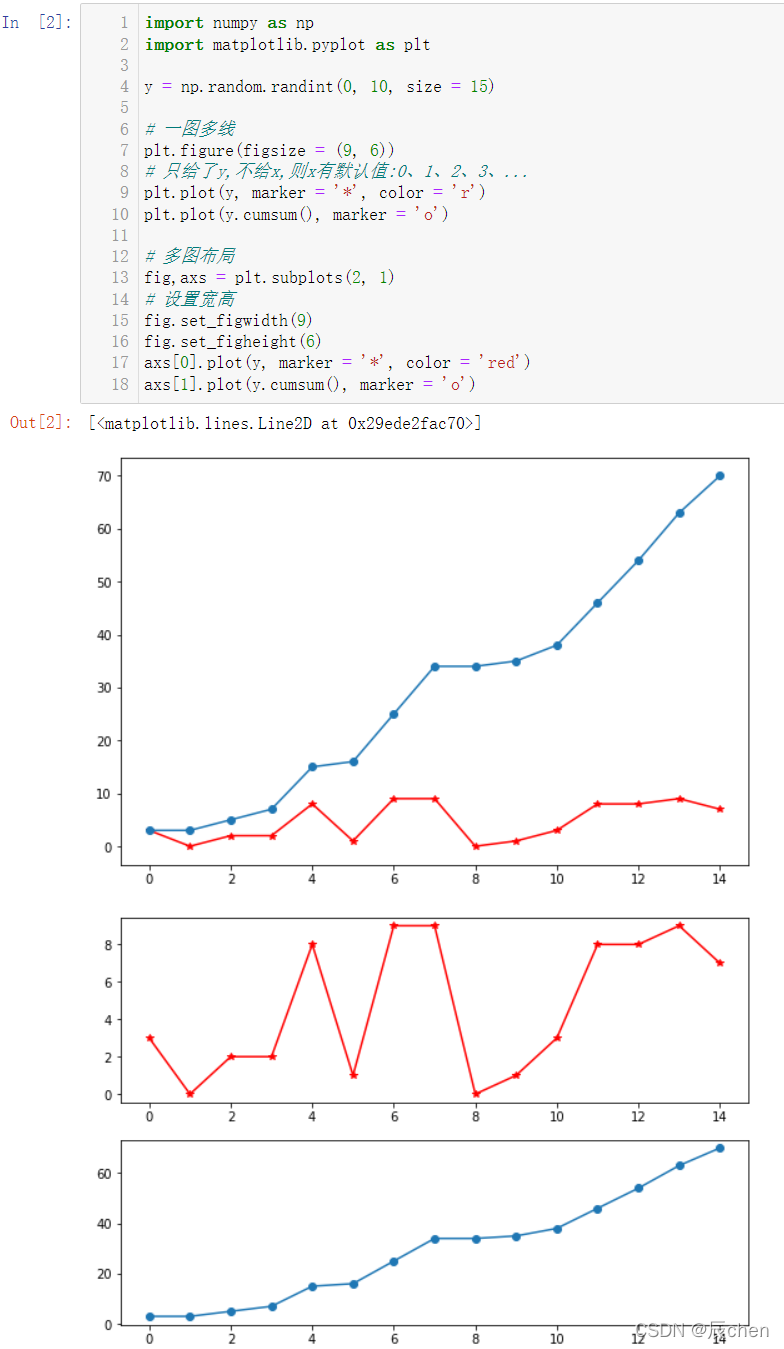The image size is (784, 1349).
Task: Click the comment starting '# 只给了y,不给x'
Action: point(336,171)
